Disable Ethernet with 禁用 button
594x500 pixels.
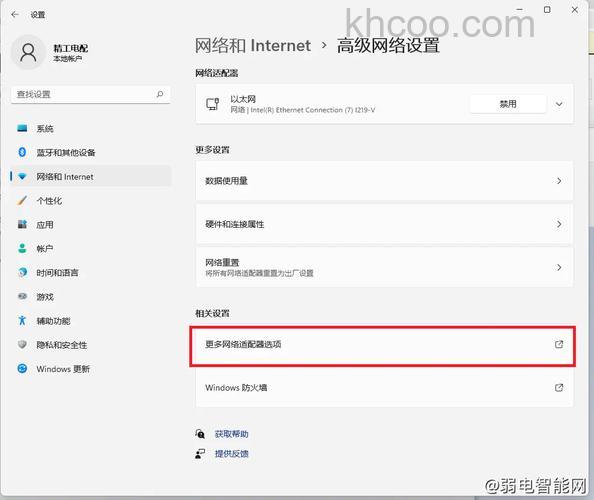point(508,104)
